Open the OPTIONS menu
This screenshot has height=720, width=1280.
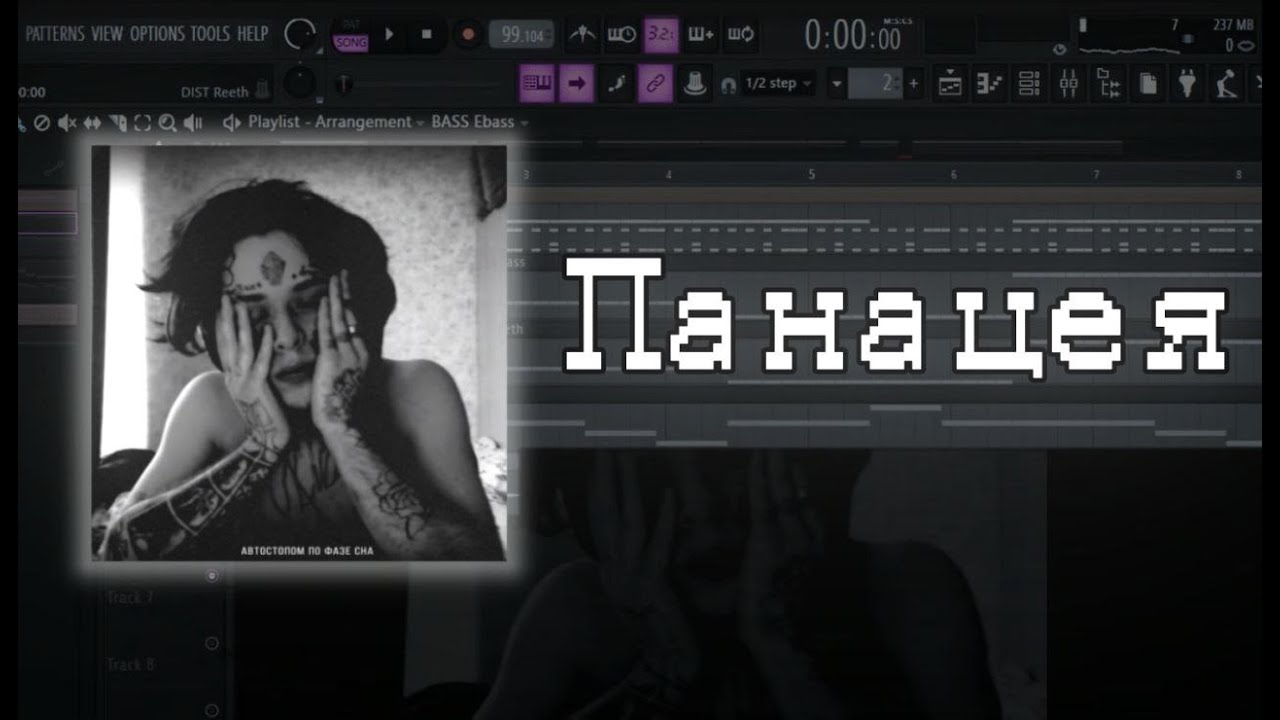click(x=156, y=34)
